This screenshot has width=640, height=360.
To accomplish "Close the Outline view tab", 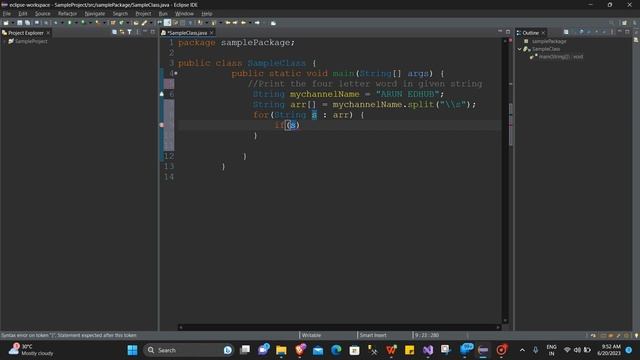I will pos(543,33).
